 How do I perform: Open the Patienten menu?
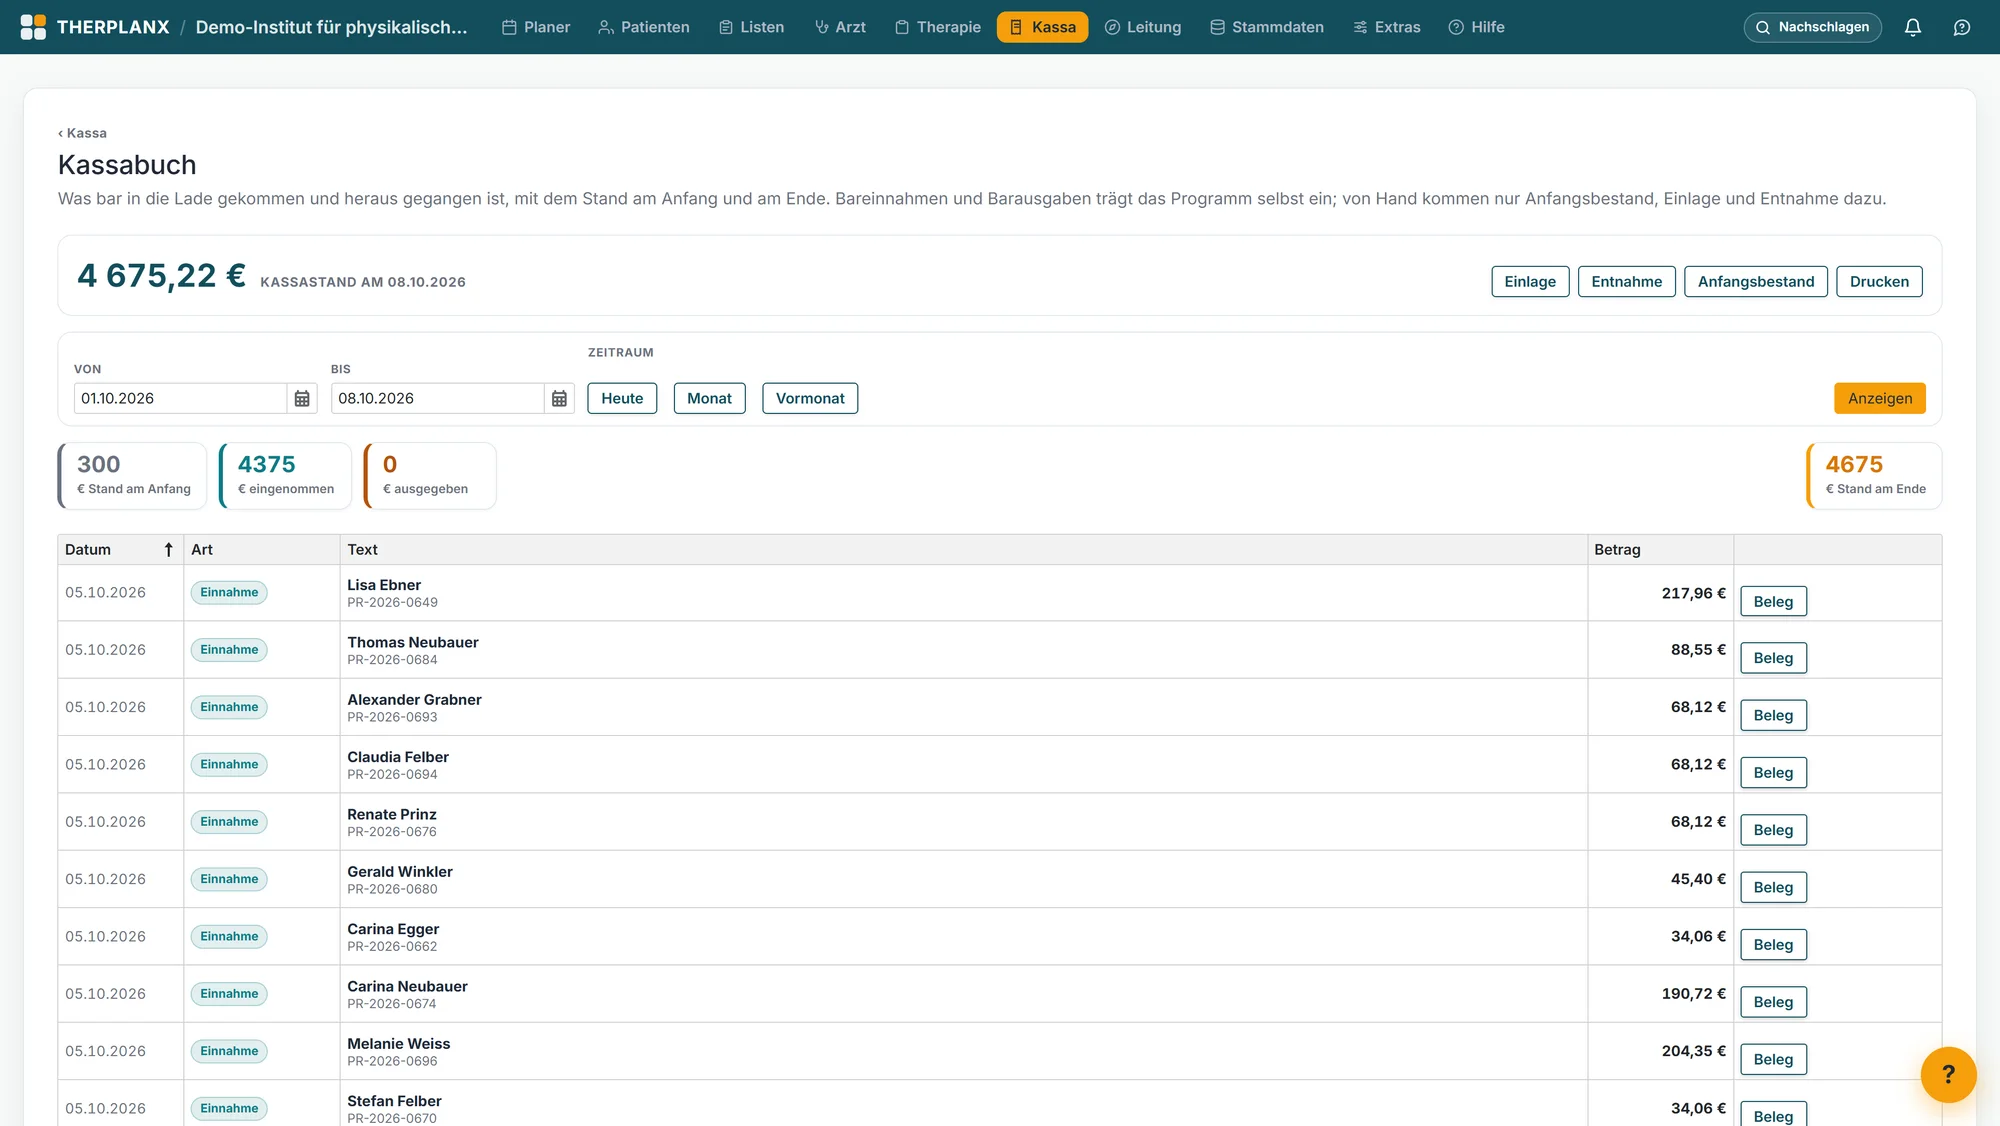(644, 27)
